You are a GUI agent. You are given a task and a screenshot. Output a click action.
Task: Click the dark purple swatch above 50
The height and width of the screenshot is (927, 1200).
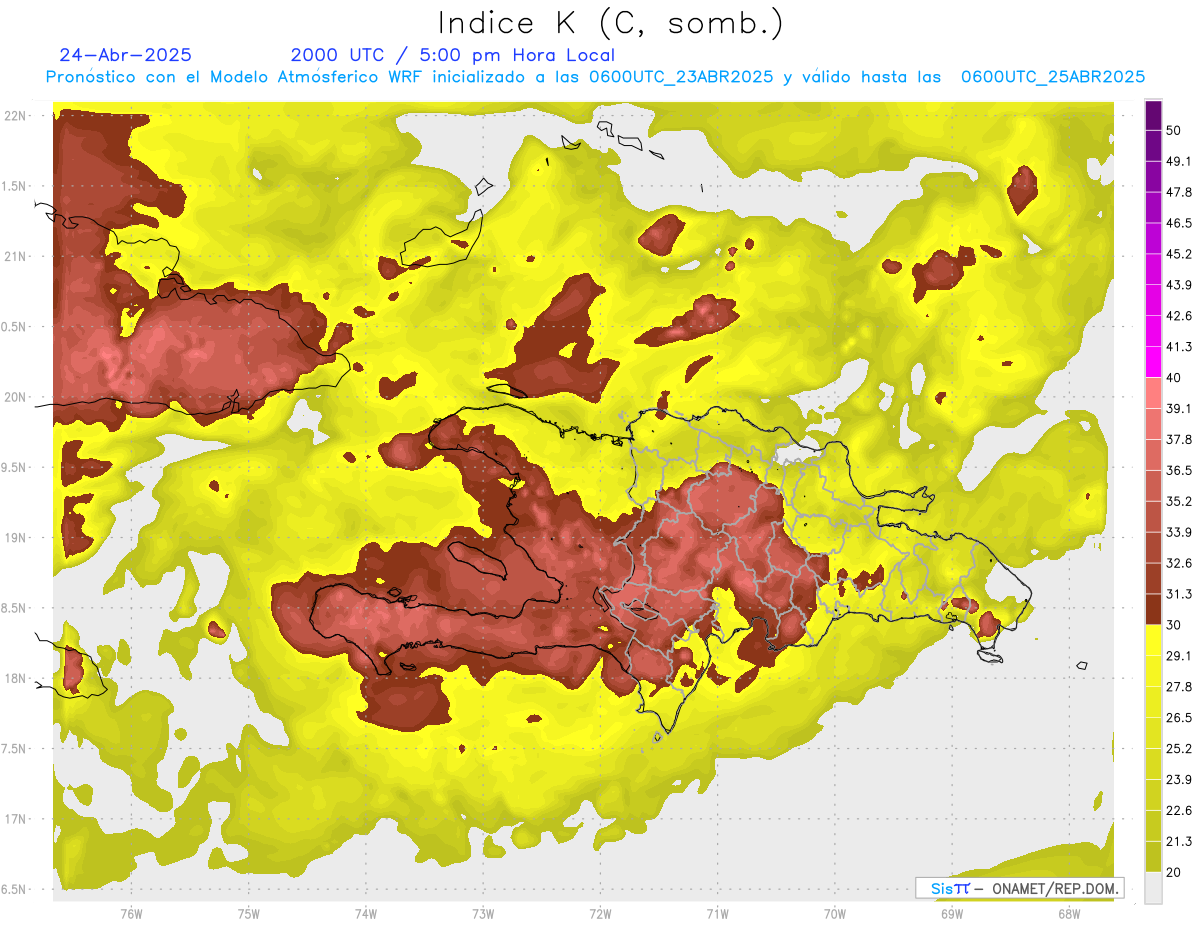point(1153,115)
